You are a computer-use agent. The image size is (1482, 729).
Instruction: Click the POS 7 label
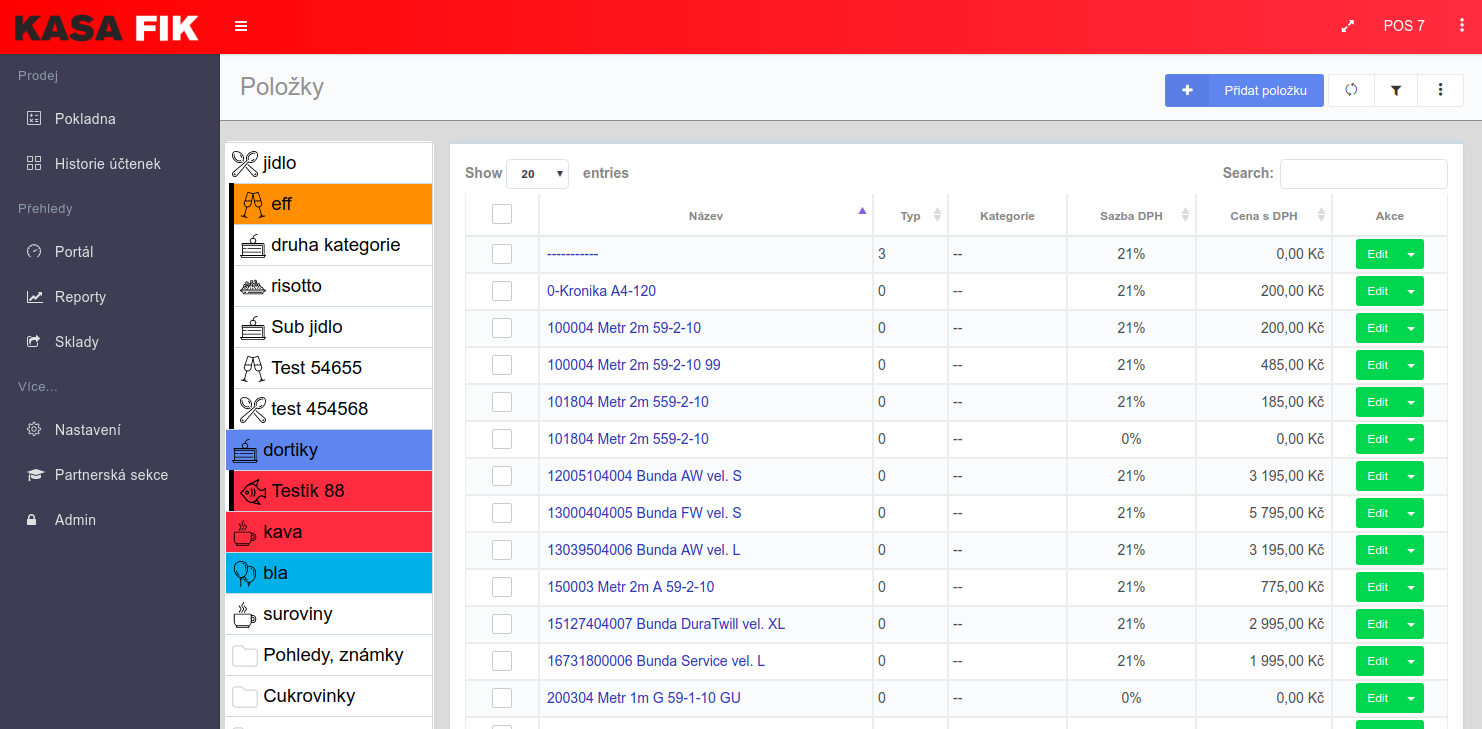1404,26
